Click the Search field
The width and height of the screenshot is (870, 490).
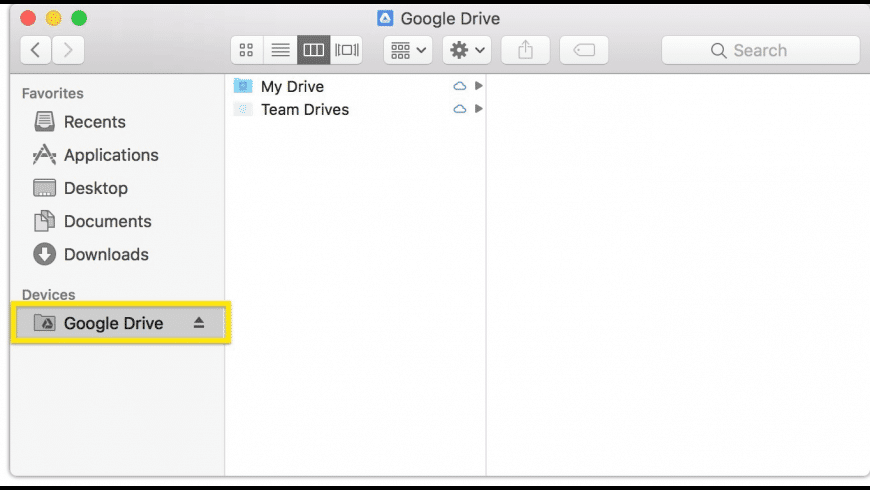pyautogui.click(x=761, y=50)
